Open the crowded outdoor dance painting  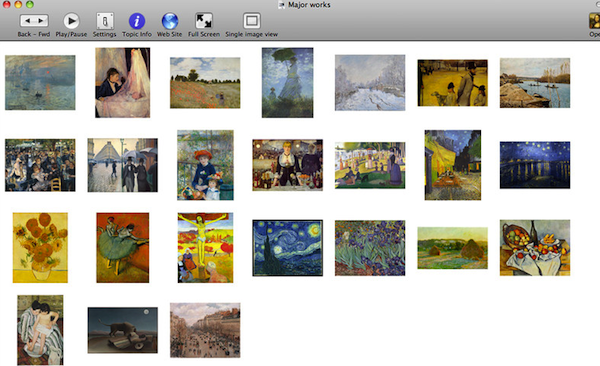pyautogui.click(x=40, y=165)
